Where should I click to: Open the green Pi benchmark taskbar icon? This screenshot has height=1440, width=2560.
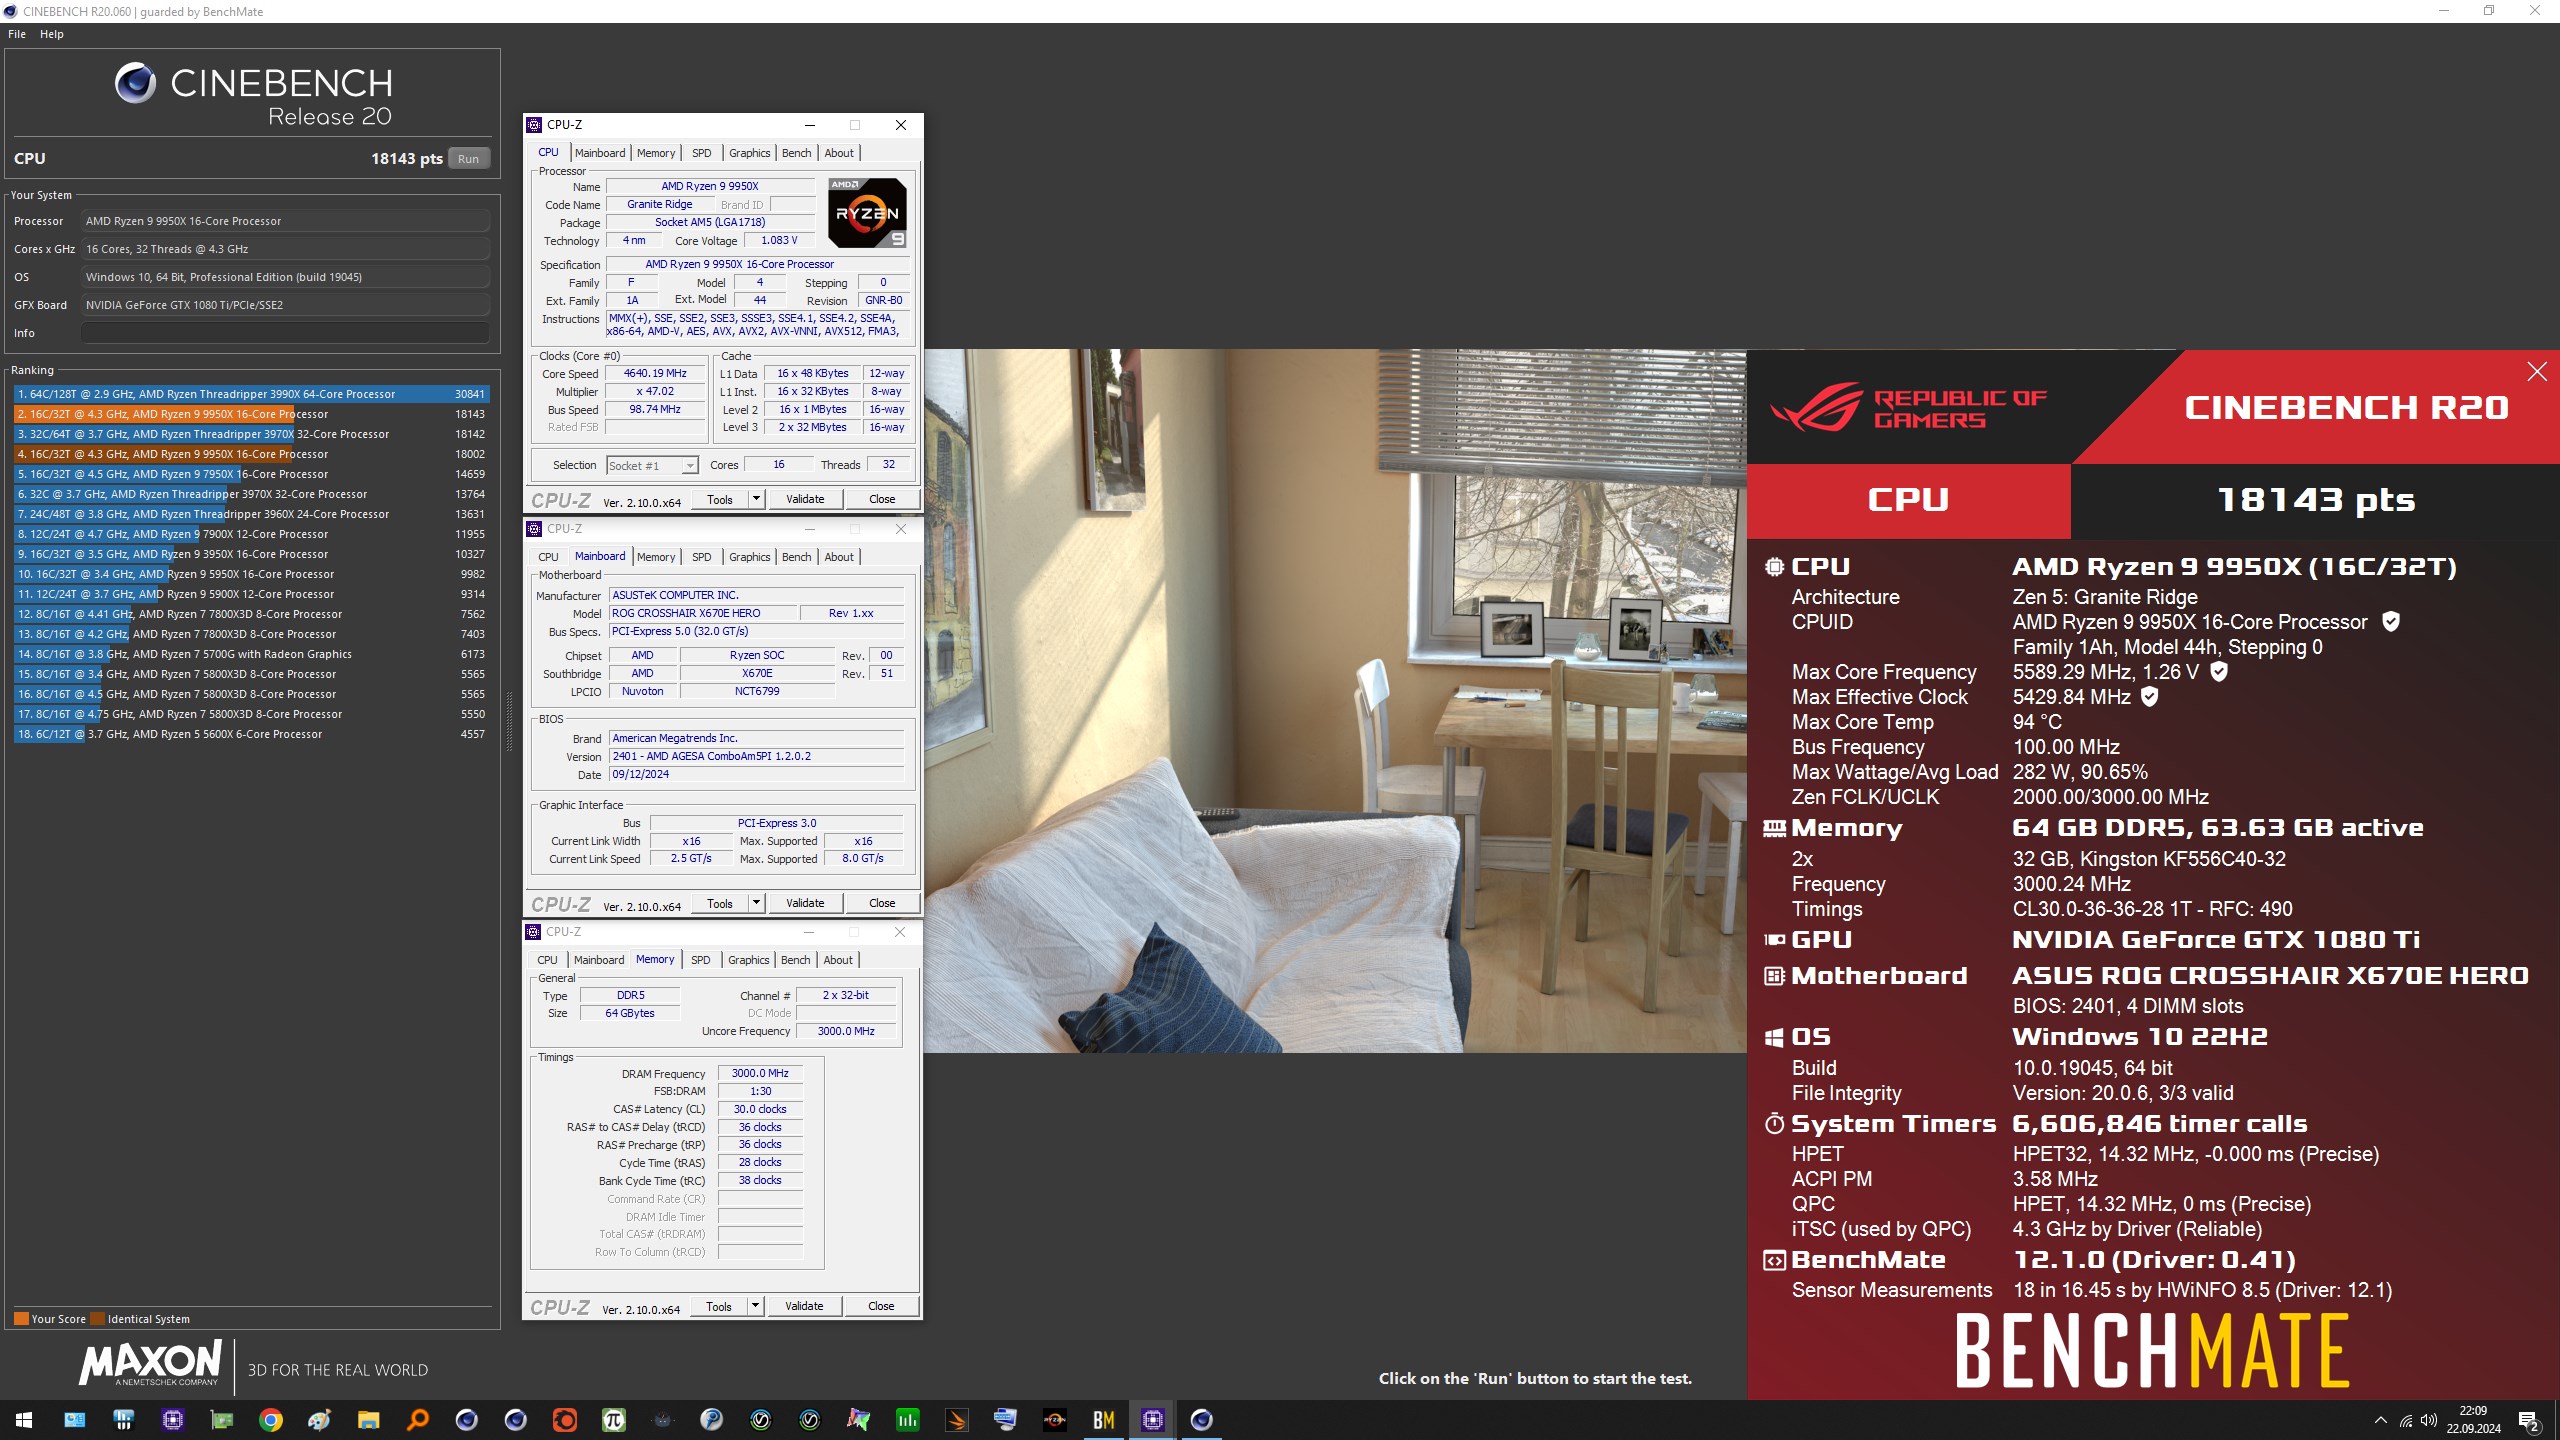point(613,1419)
